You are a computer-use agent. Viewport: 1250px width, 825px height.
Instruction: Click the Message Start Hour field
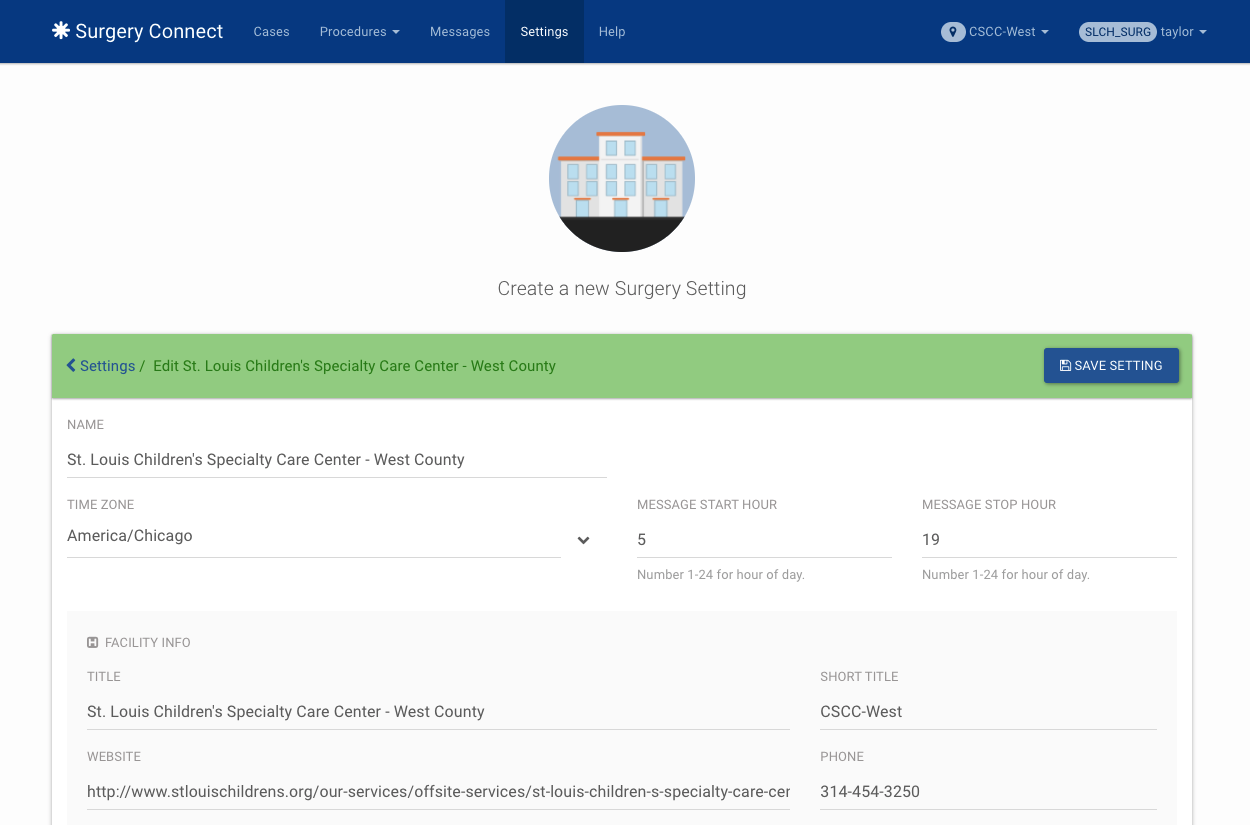pyautogui.click(x=764, y=540)
